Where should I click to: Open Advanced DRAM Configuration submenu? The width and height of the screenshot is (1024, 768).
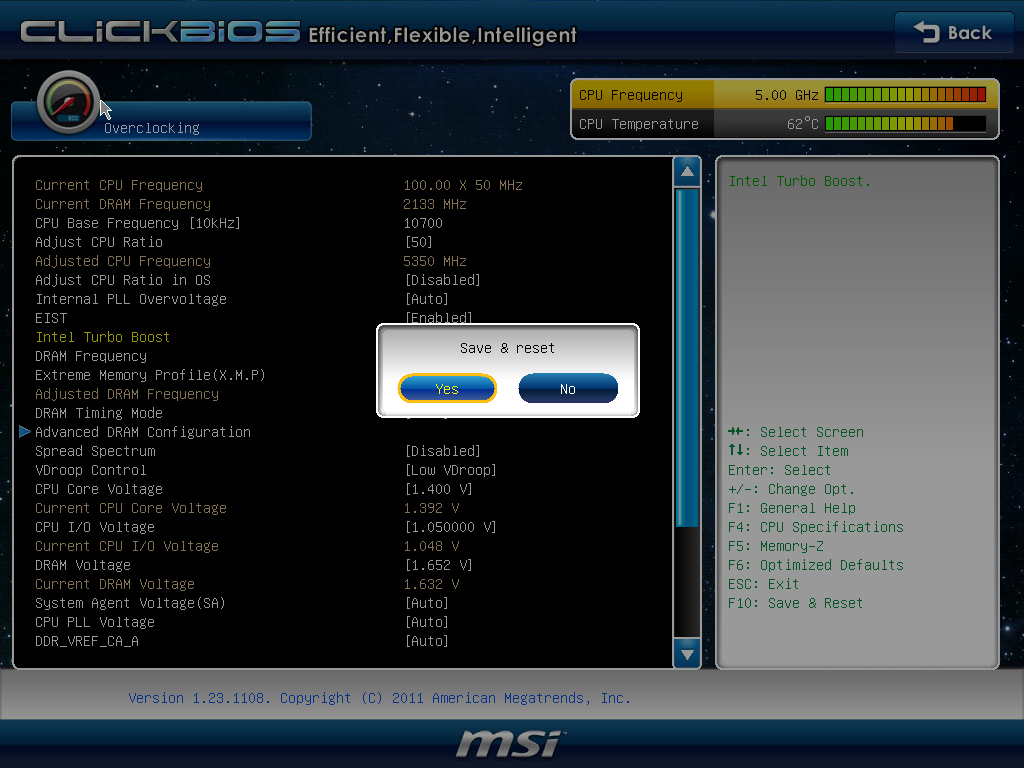pyautogui.click(x=143, y=432)
